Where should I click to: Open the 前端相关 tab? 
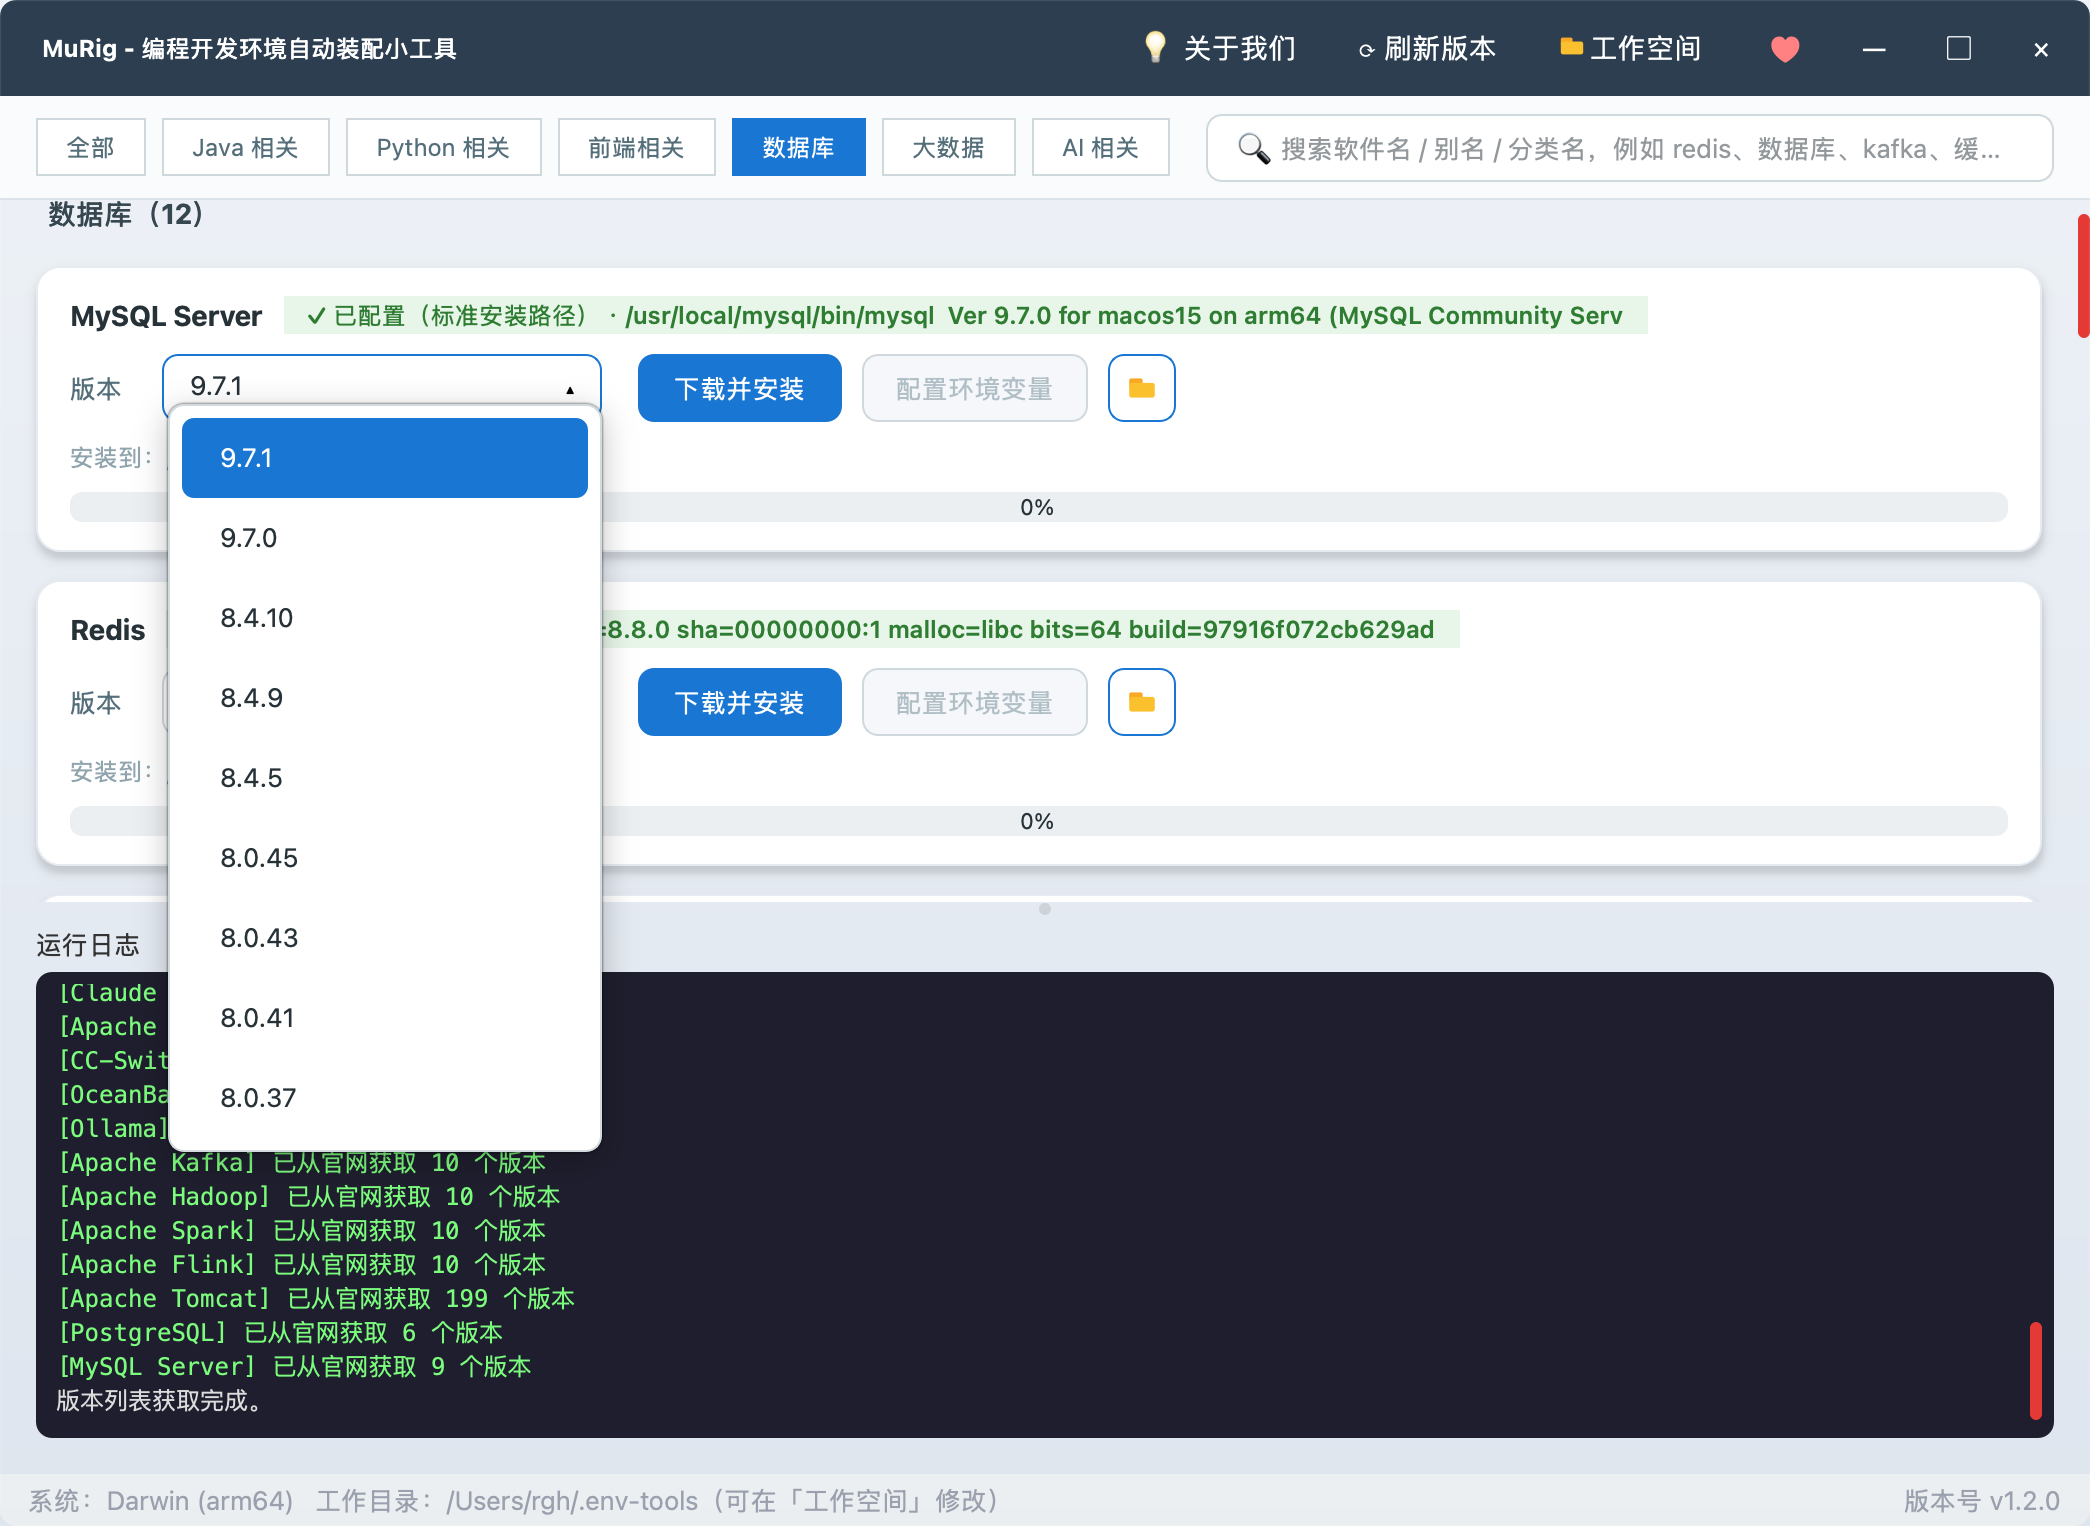(x=636, y=147)
